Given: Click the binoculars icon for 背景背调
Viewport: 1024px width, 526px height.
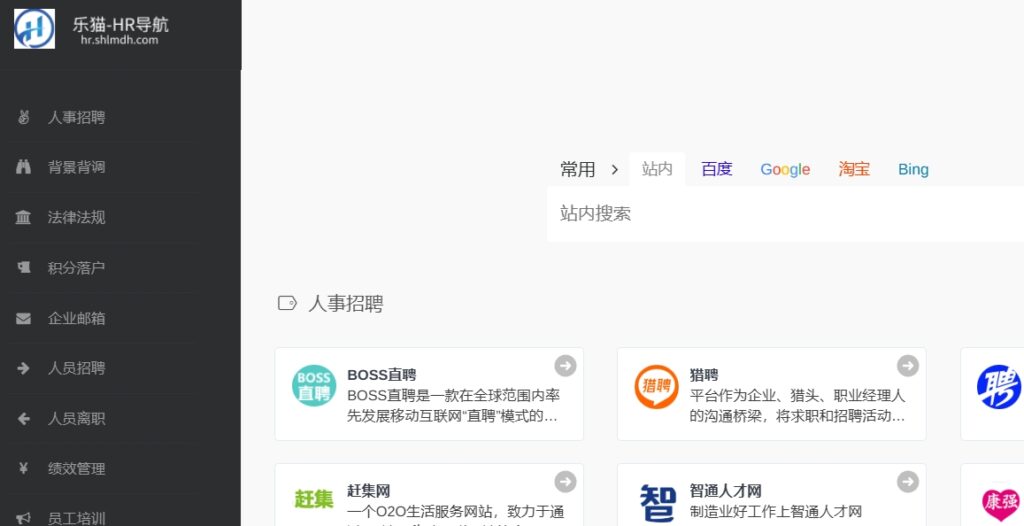Looking at the screenshot, I should coord(24,167).
